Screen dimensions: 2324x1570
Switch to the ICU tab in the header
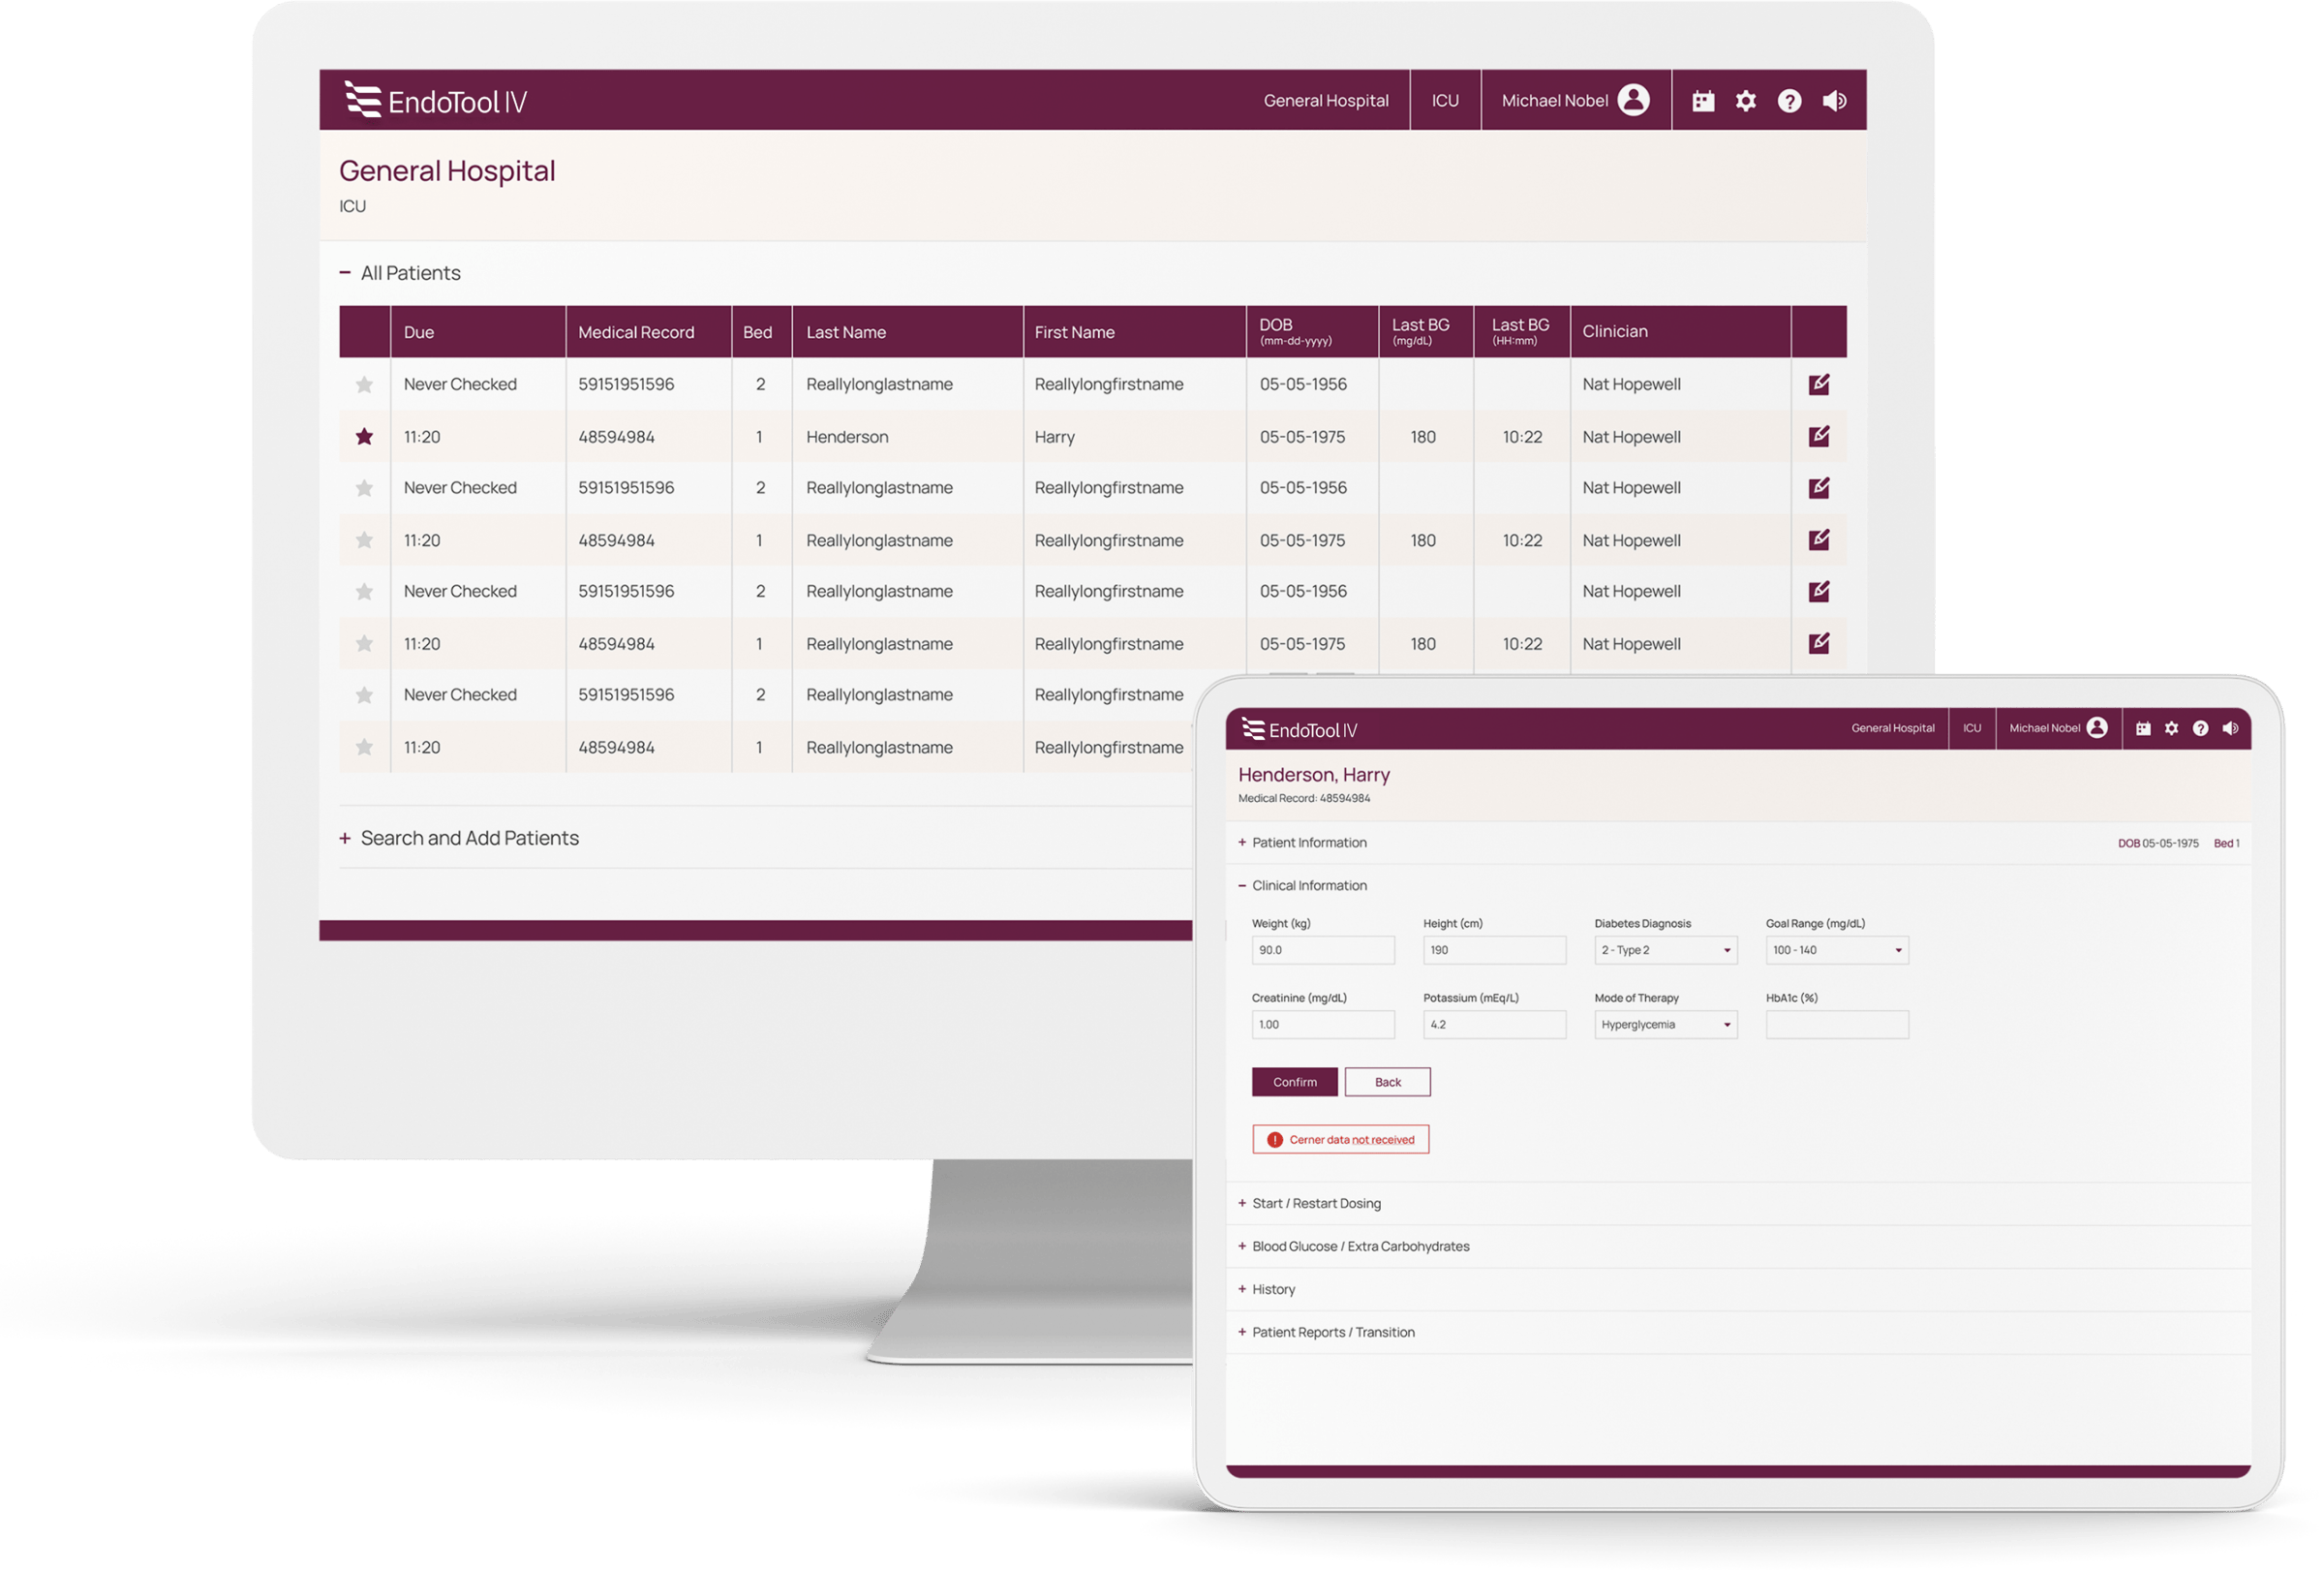tap(1446, 100)
